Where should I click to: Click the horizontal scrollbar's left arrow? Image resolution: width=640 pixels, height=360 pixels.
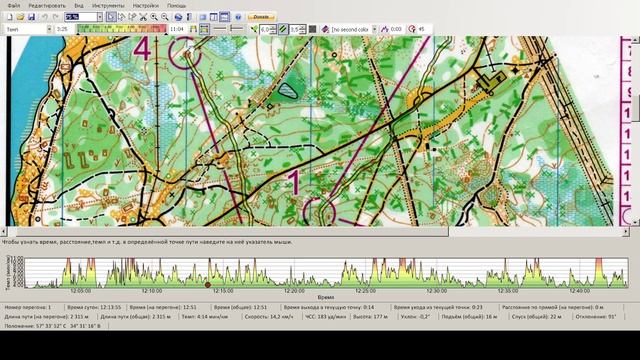(x=4, y=231)
